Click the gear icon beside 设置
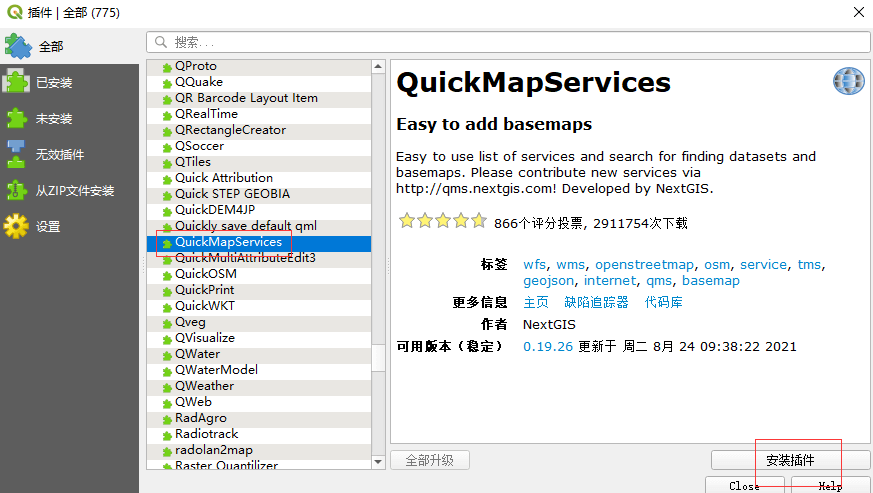 click(16, 226)
